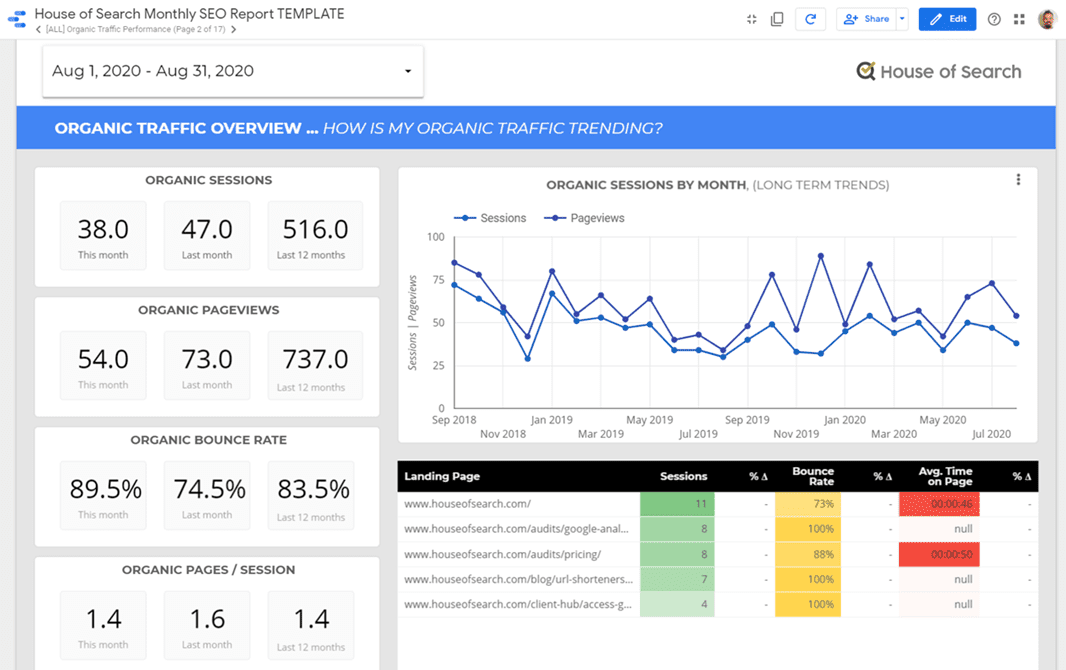Open the Google apps grid icon
1066x670 pixels.
pos(1018,19)
